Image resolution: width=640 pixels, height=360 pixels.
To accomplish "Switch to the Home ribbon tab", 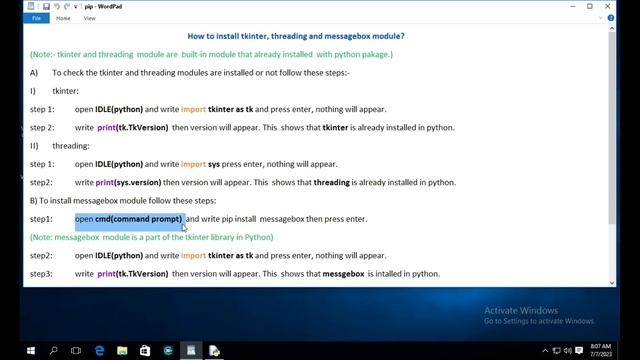I will (x=63, y=18).
